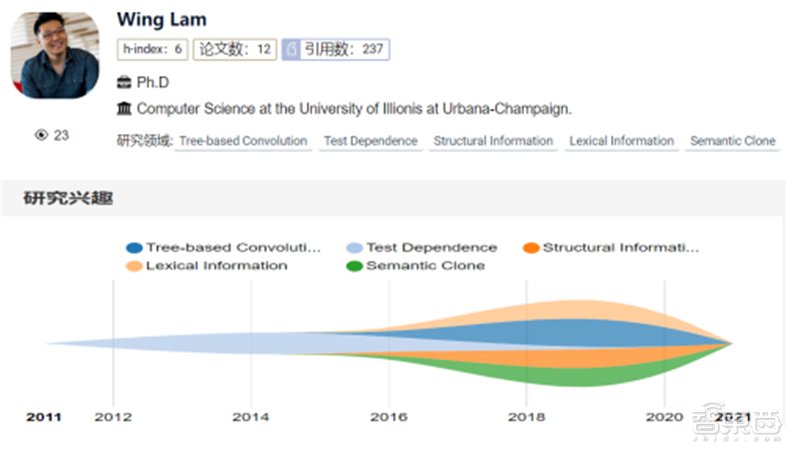Screen dimensions: 800x459
Task: Open Wing Lam's profile photo
Action: point(55,56)
